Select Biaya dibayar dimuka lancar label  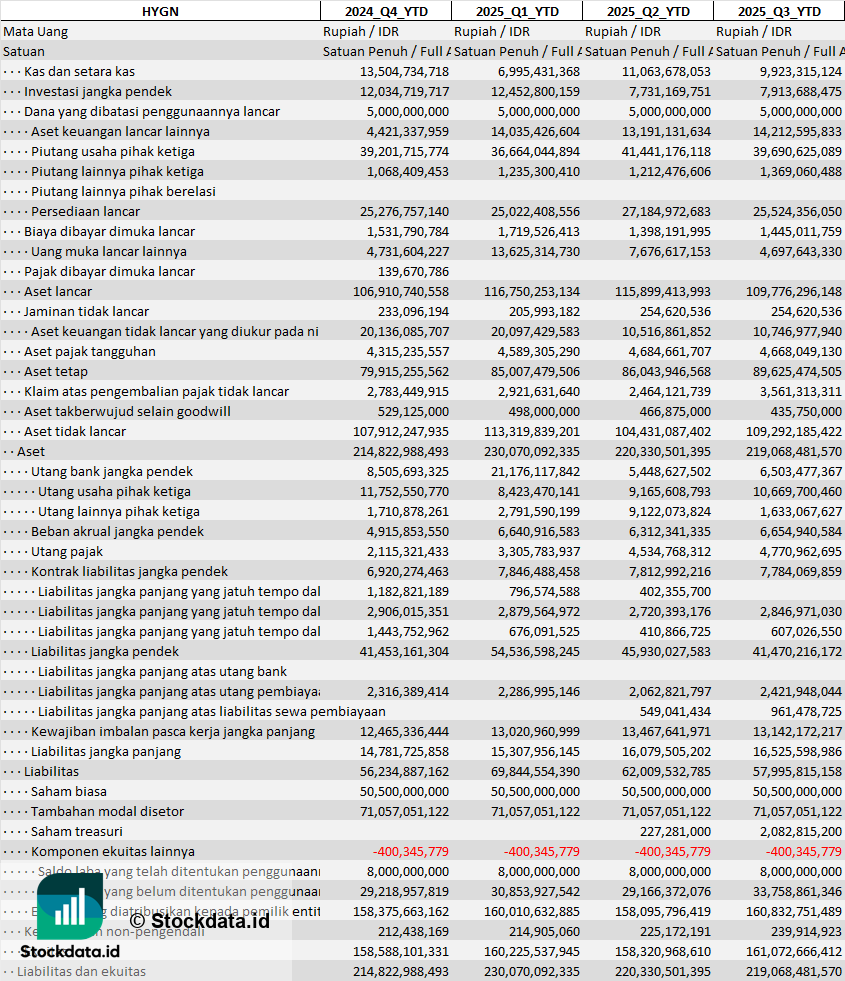click(x=109, y=231)
